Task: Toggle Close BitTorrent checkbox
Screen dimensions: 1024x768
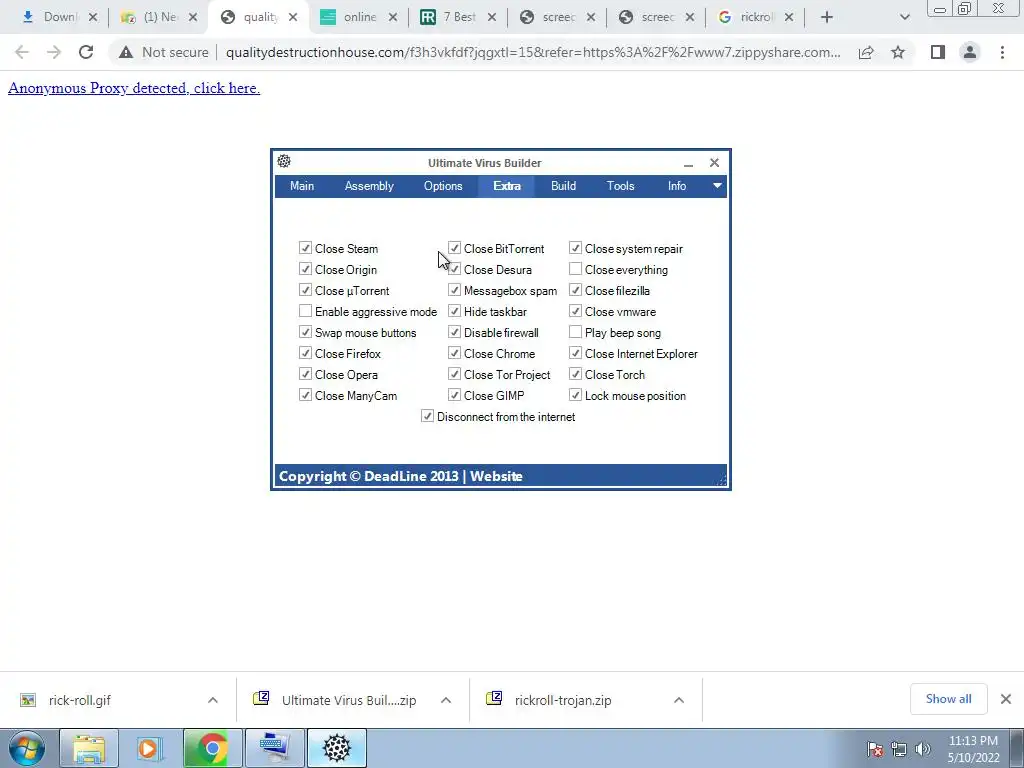Action: pos(455,248)
